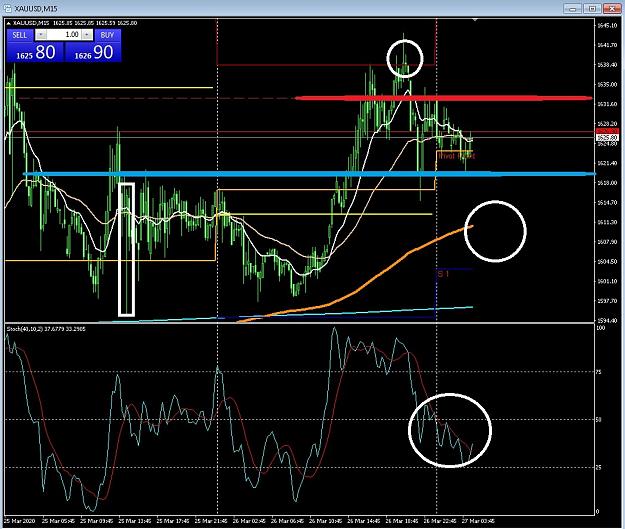The width and height of the screenshot is (625, 529).
Task: Click the 25 Mar 2020 time label
Action: [20, 521]
